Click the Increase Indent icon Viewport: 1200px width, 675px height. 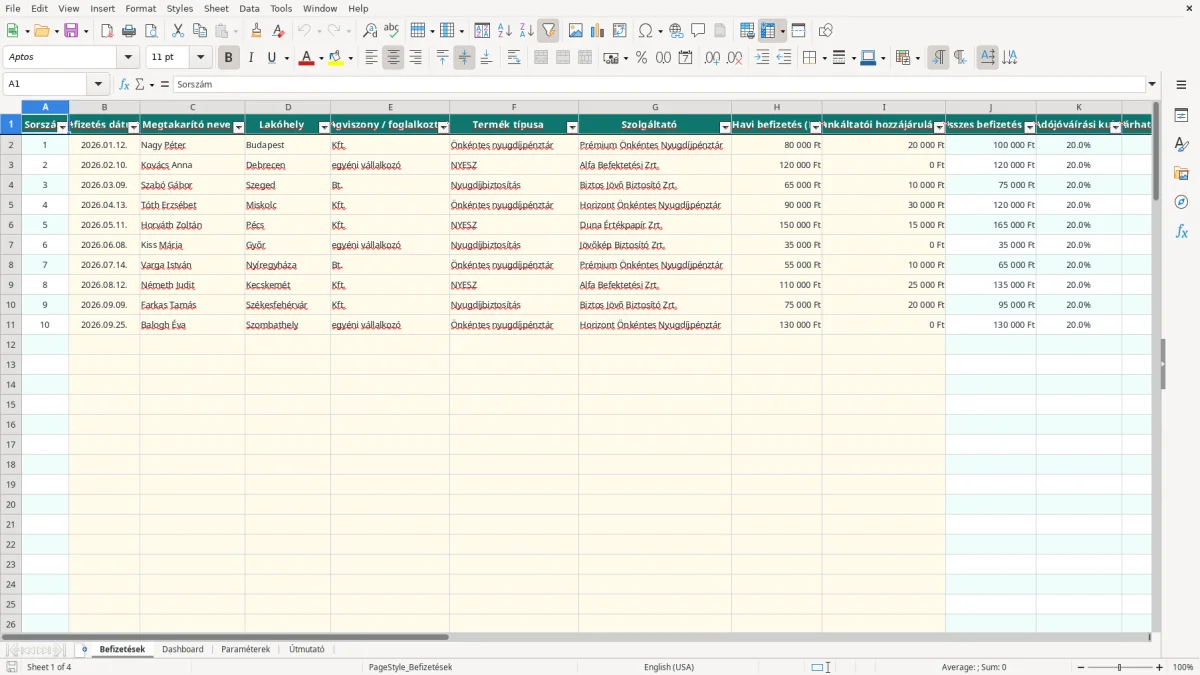(762, 58)
